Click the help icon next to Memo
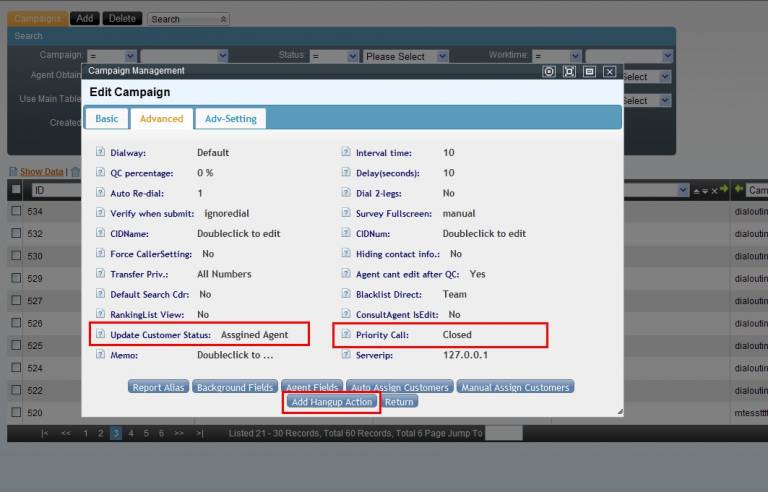The image size is (768, 492). pos(100,355)
